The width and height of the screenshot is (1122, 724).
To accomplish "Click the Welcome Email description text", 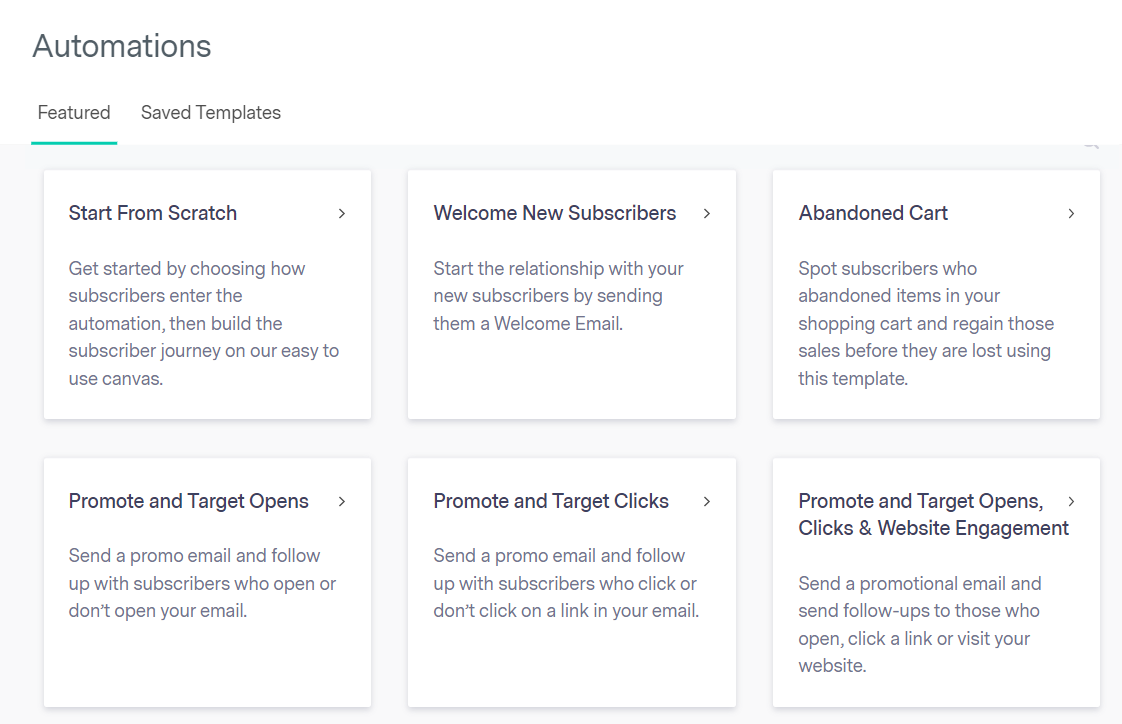I will (558, 296).
